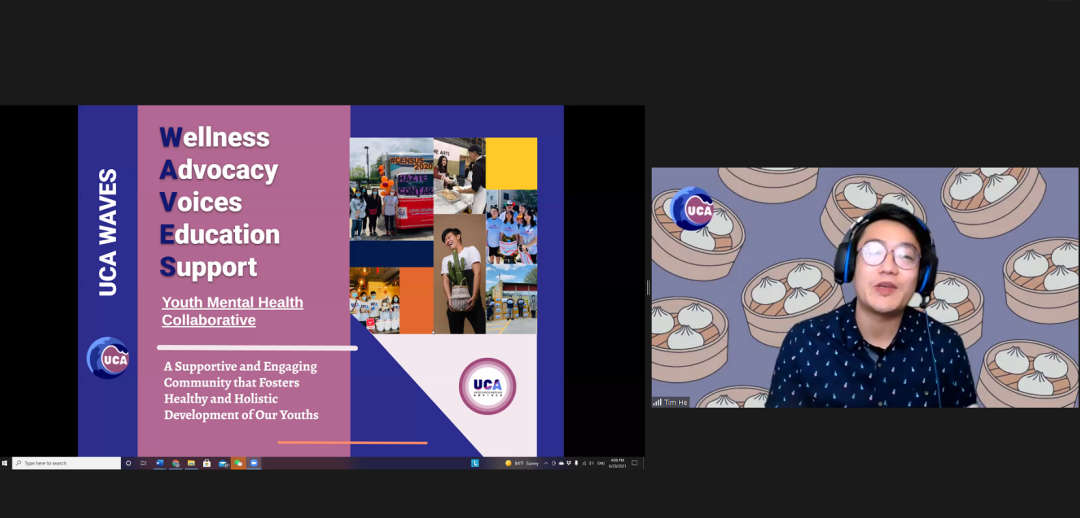1080x518 pixels.
Task: Click the 'Advocacy' heading on the slide
Action: pyautogui.click(x=219, y=169)
